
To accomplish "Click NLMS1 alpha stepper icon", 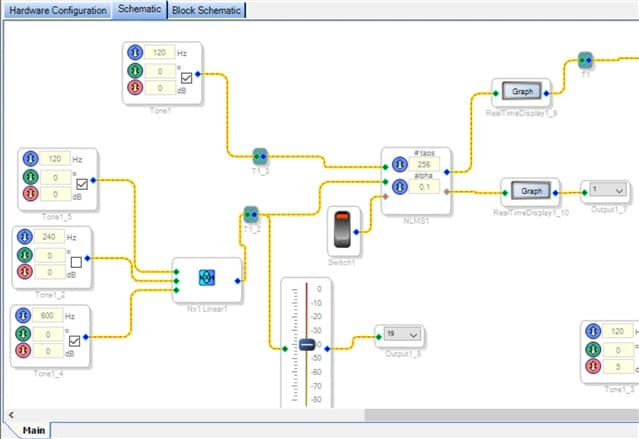I will (400, 187).
